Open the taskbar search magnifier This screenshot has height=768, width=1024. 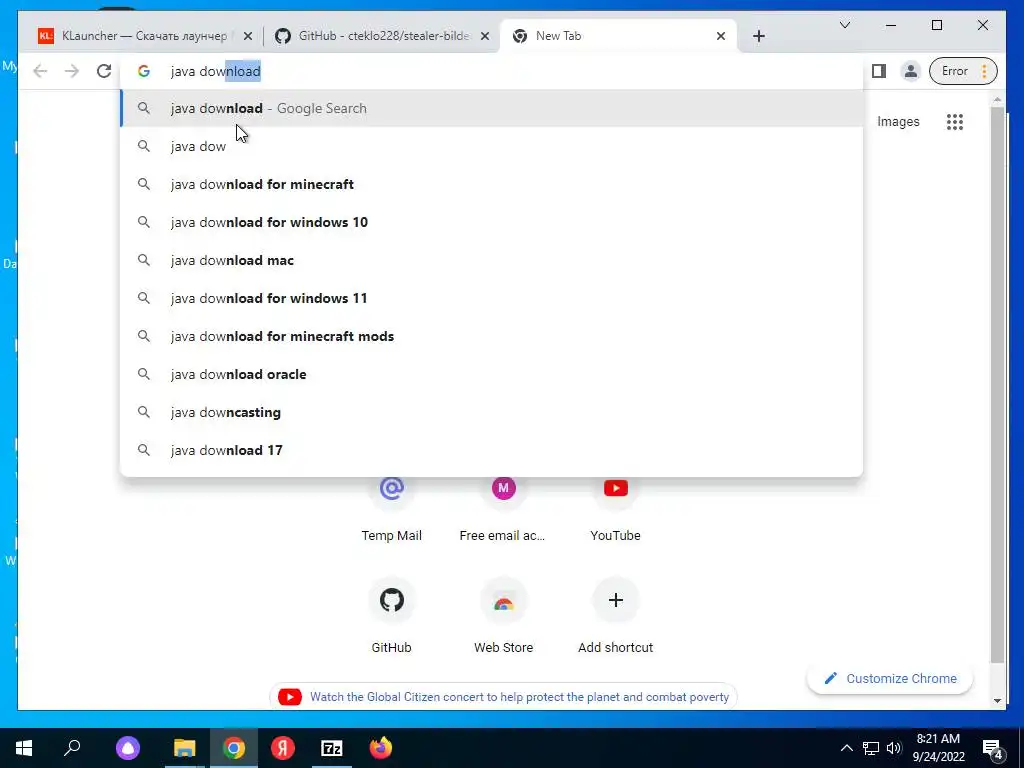coord(72,748)
